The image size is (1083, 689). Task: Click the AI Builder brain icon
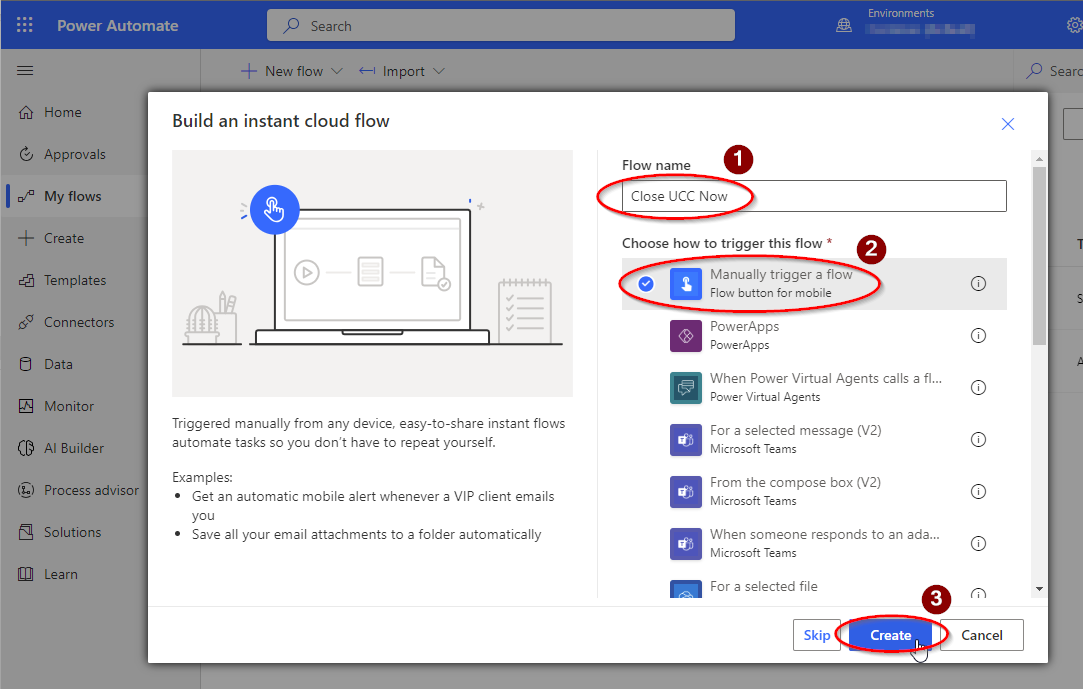point(26,448)
